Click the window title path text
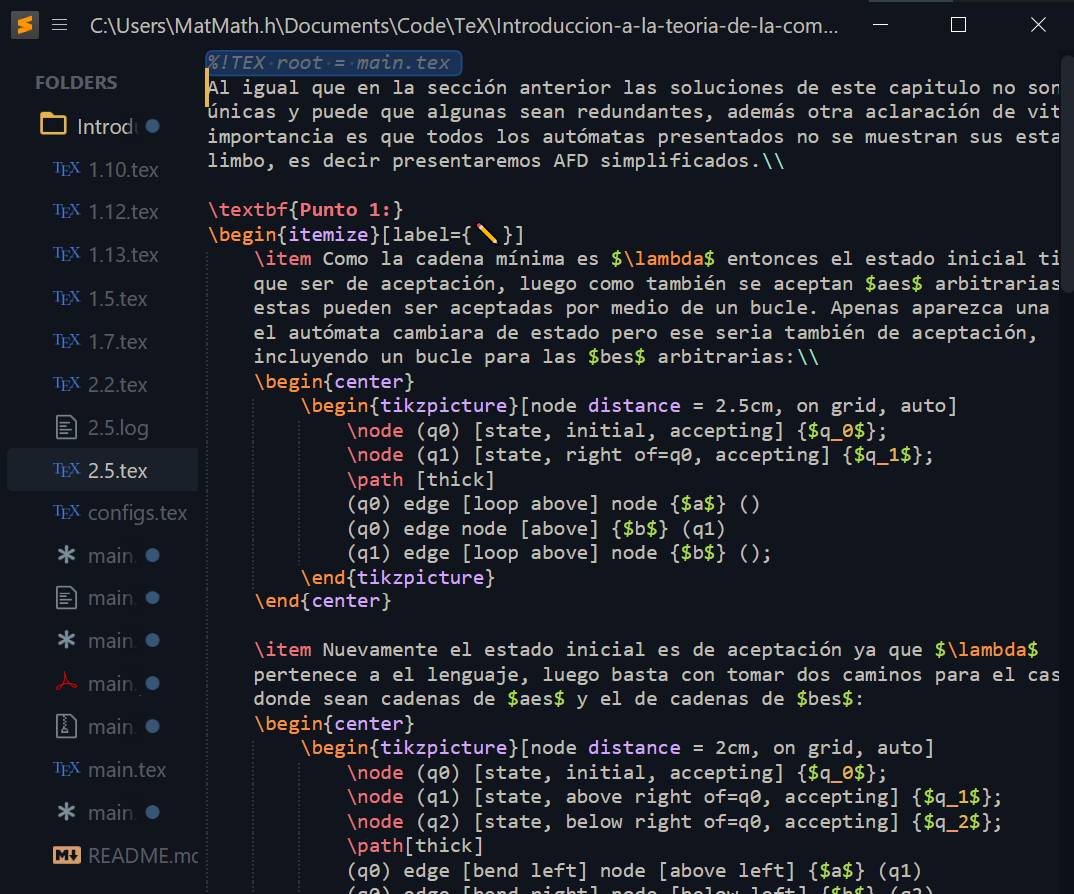The image size is (1074, 894). [464, 26]
